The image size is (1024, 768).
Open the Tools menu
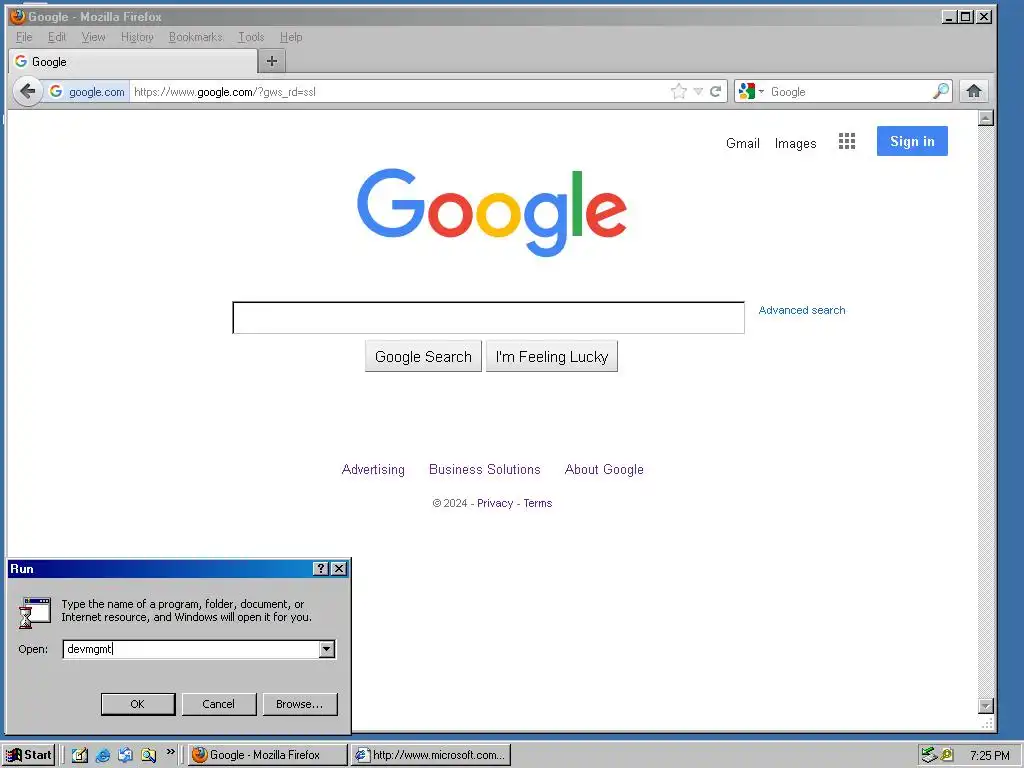[251, 37]
